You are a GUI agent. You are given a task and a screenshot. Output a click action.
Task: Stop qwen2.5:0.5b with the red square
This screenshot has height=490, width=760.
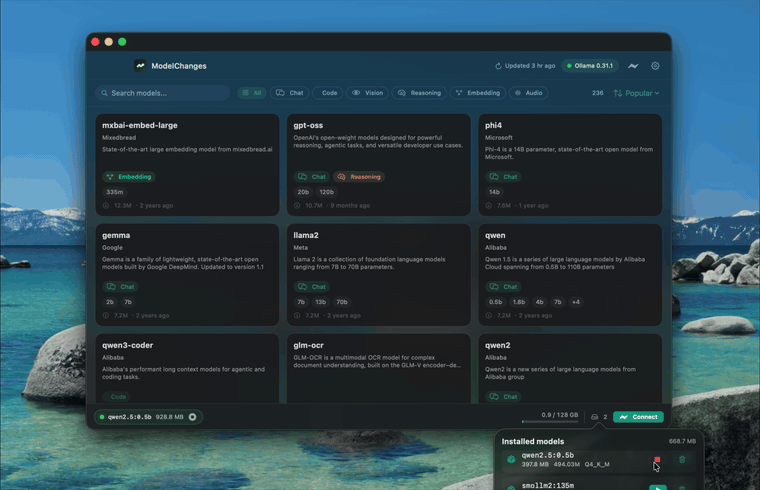tap(657, 459)
